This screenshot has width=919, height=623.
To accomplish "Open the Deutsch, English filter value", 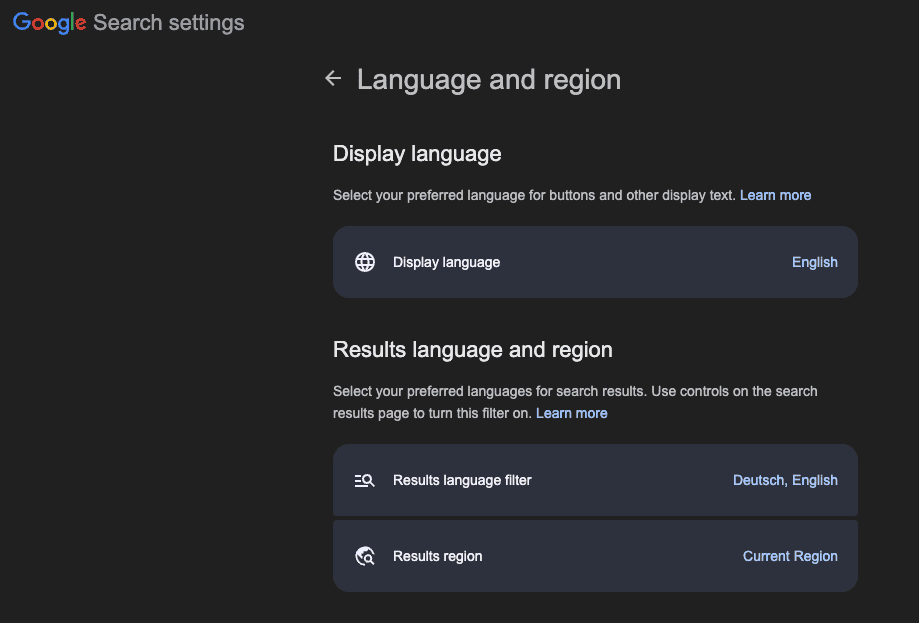I will pos(785,480).
